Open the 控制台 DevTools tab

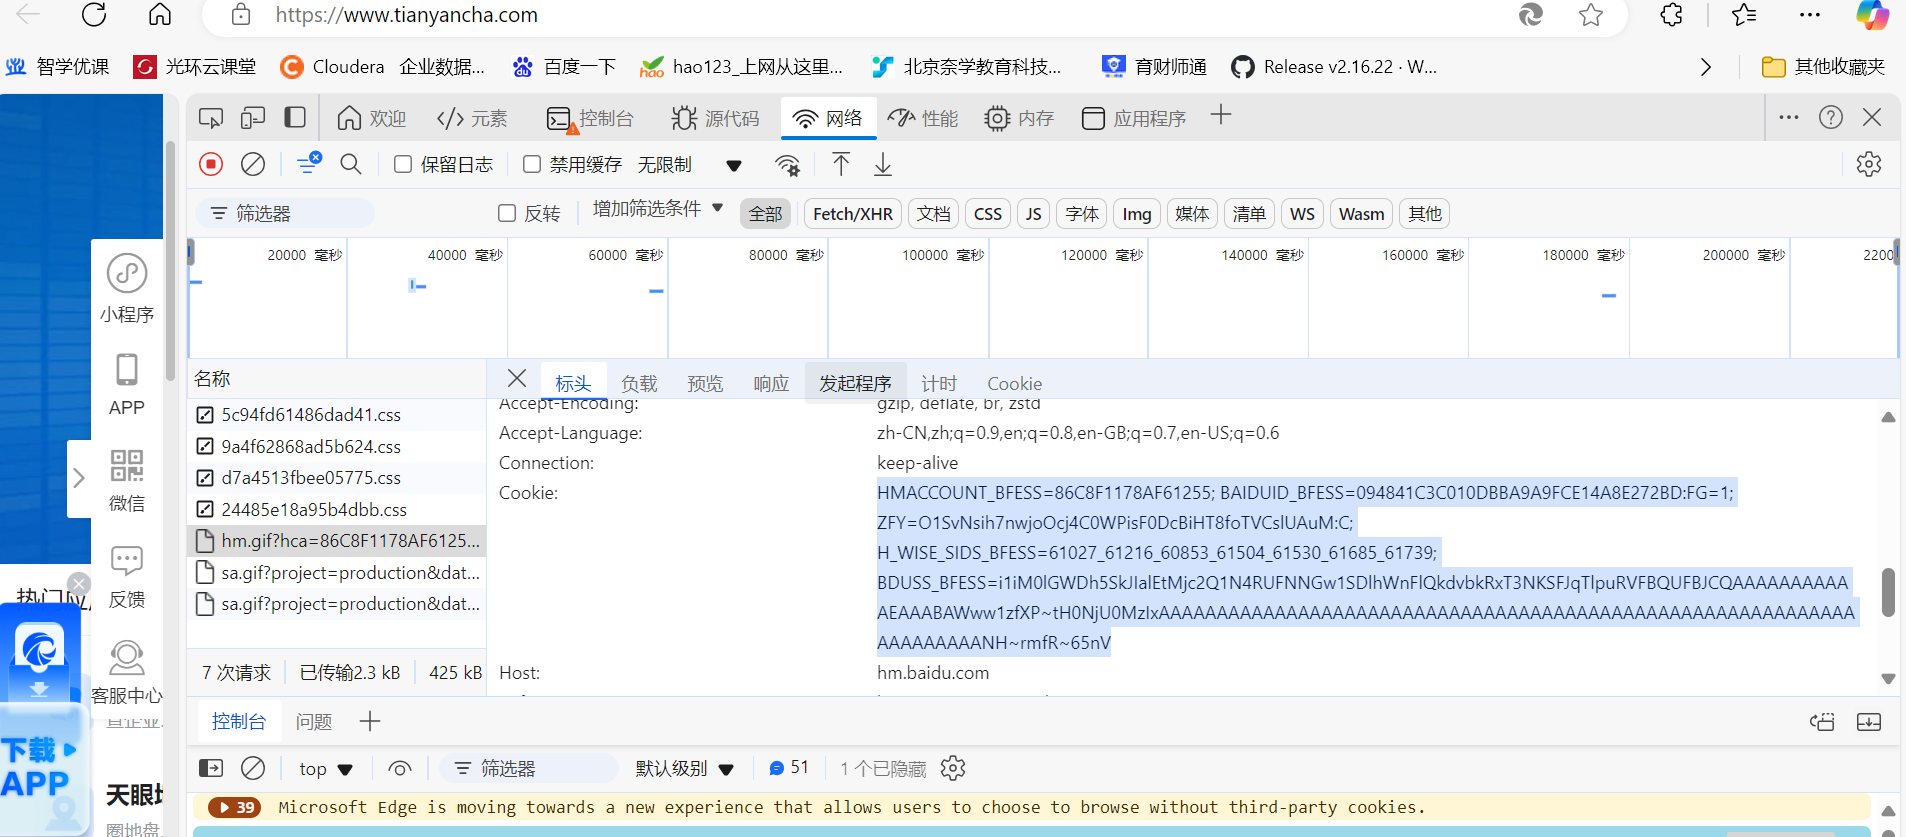pyautogui.click(x=591, y=118)
